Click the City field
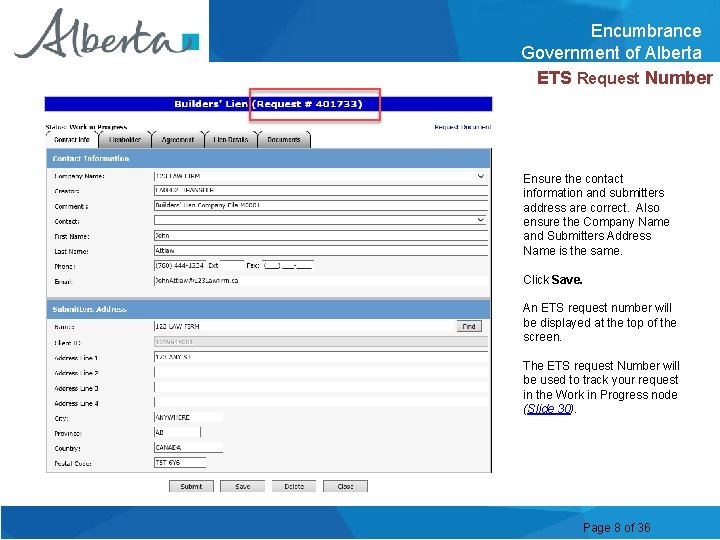 188,417
